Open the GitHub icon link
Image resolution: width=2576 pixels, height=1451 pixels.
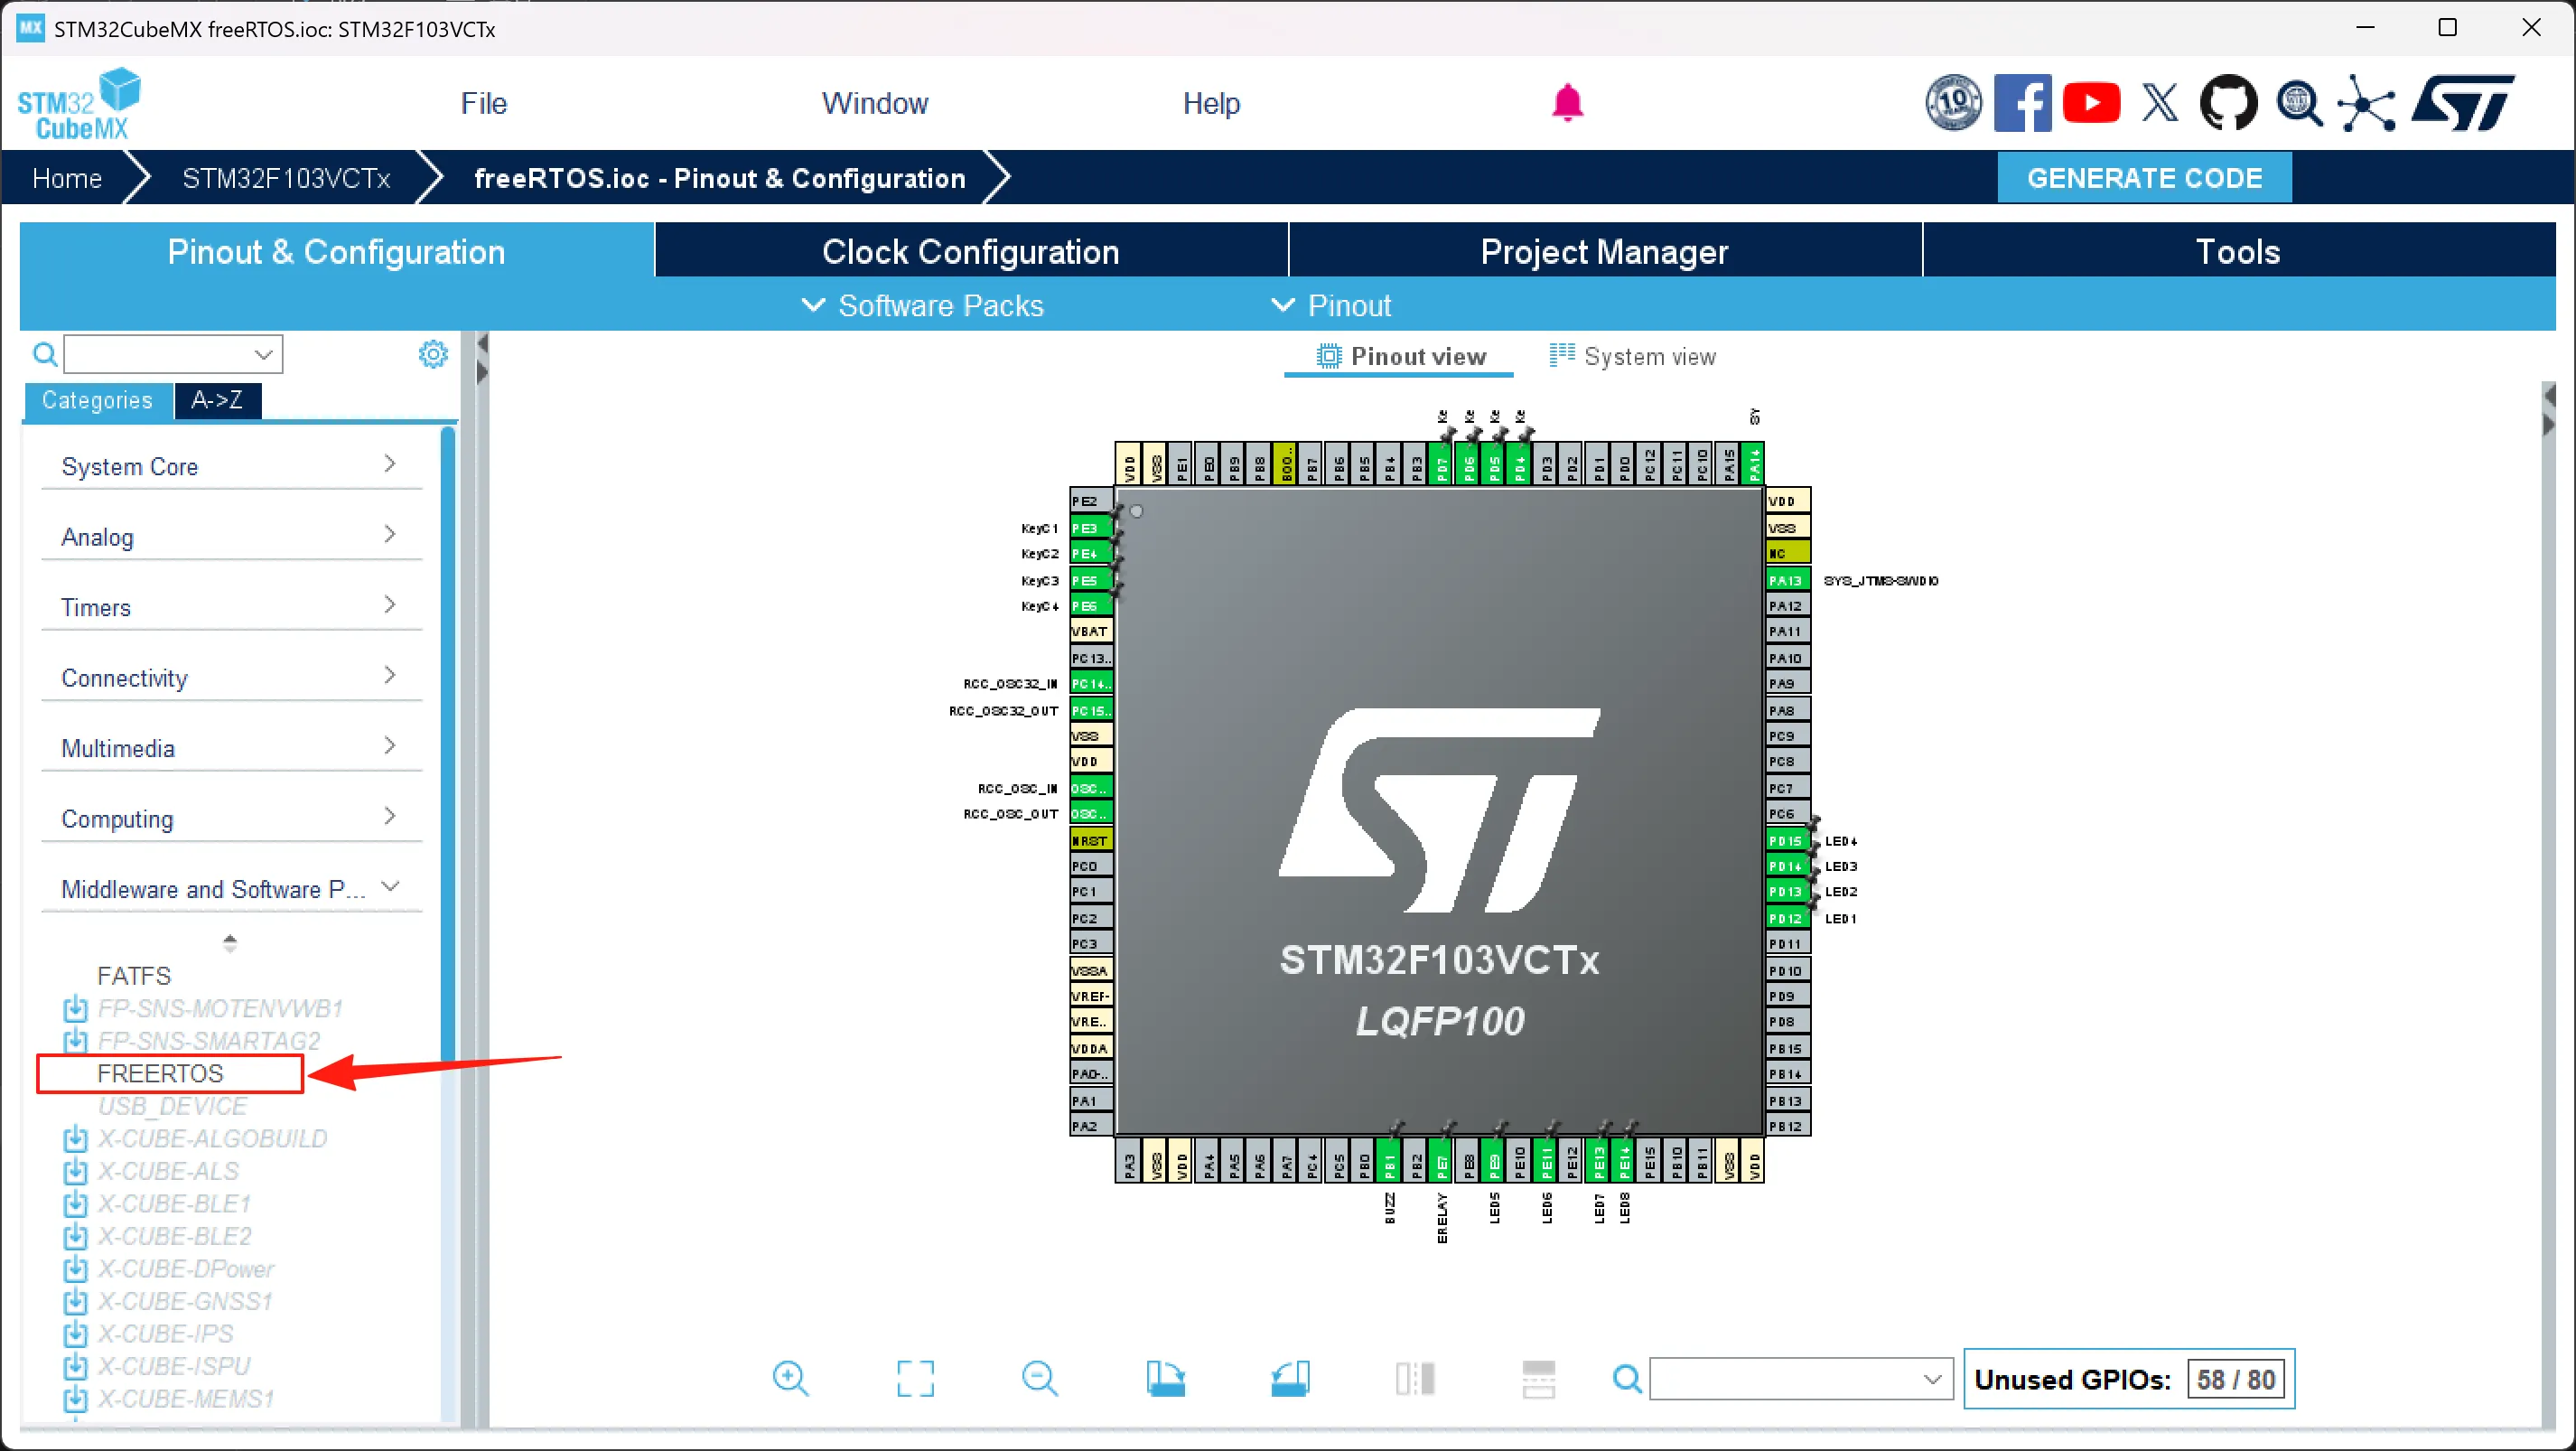pos(2228,103)
